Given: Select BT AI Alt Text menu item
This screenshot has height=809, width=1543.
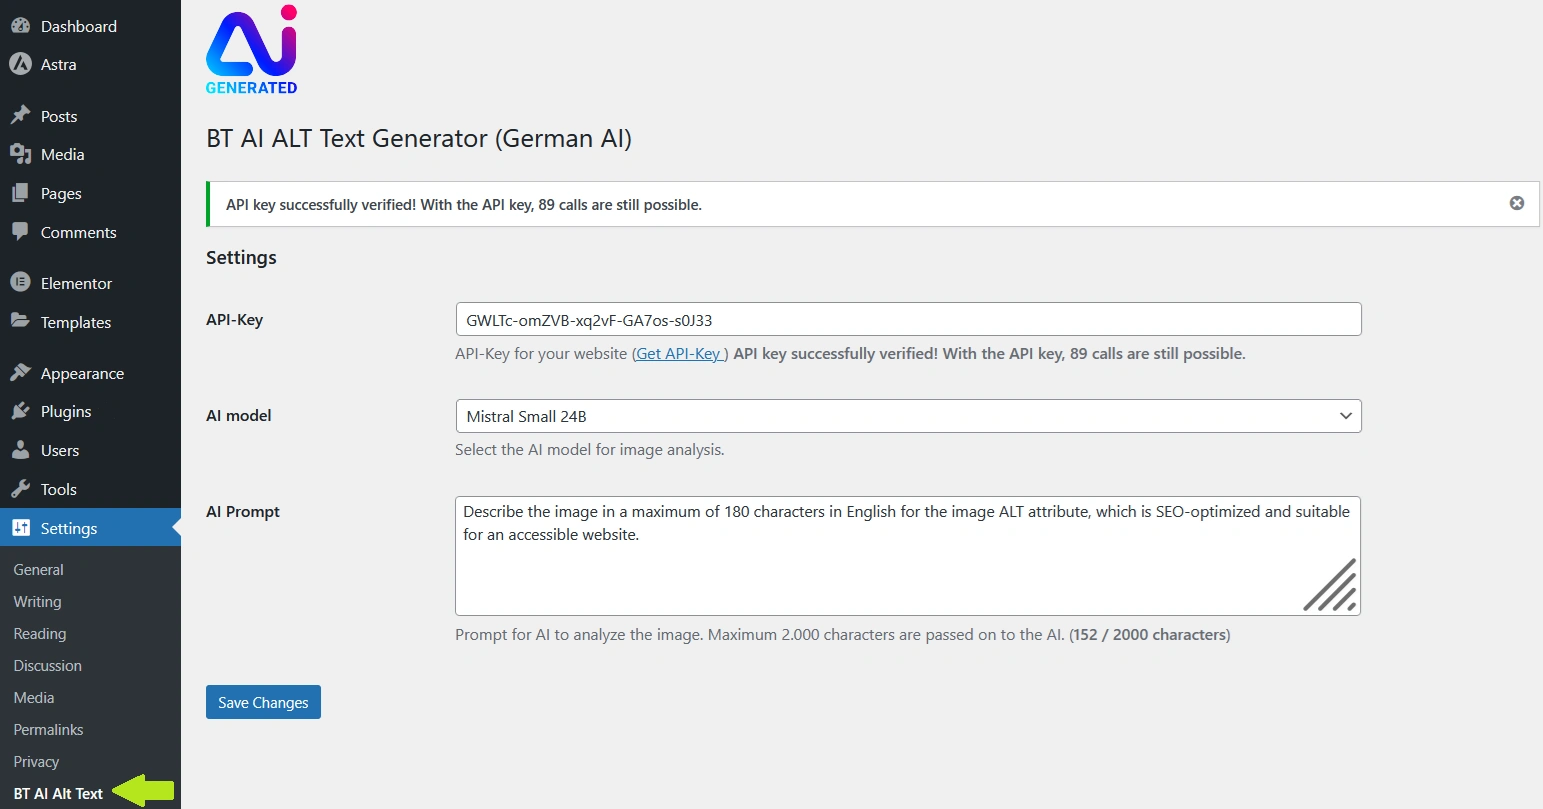Looking at the screenshot, I should [x=60, y=793].
